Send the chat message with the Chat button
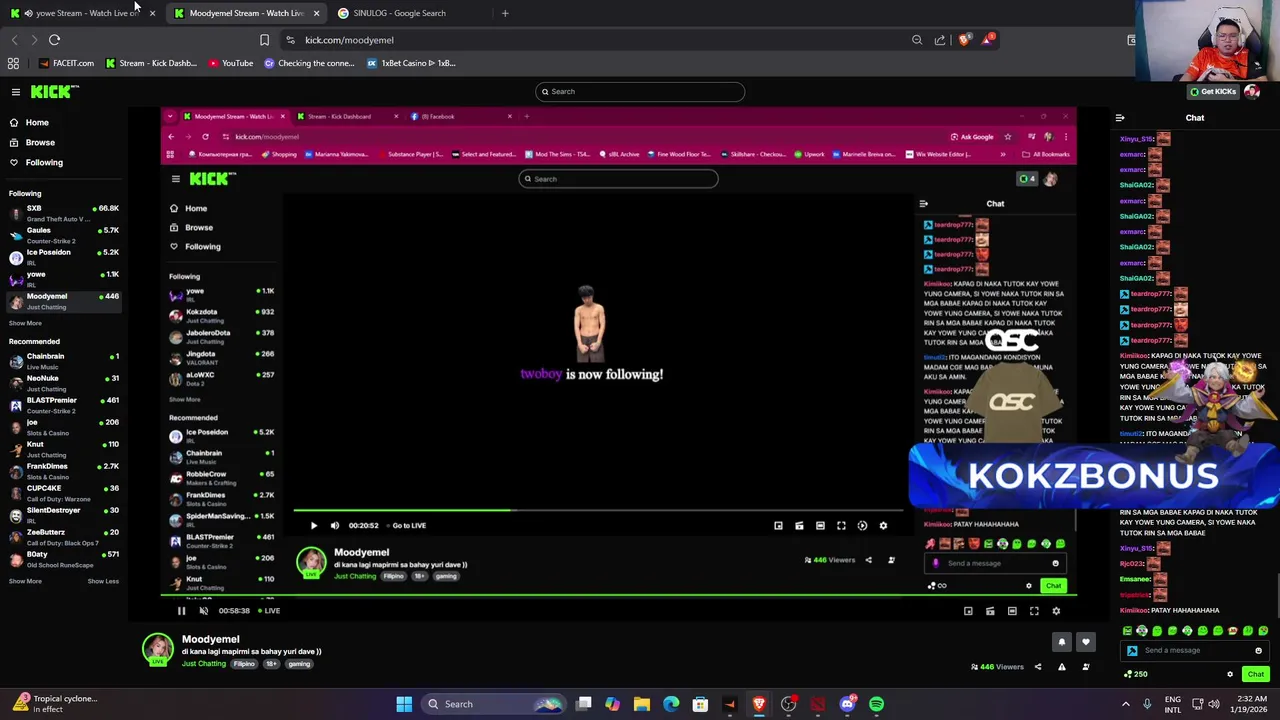The width and height of the screenshot is (1280, 720). (1255, 674)
